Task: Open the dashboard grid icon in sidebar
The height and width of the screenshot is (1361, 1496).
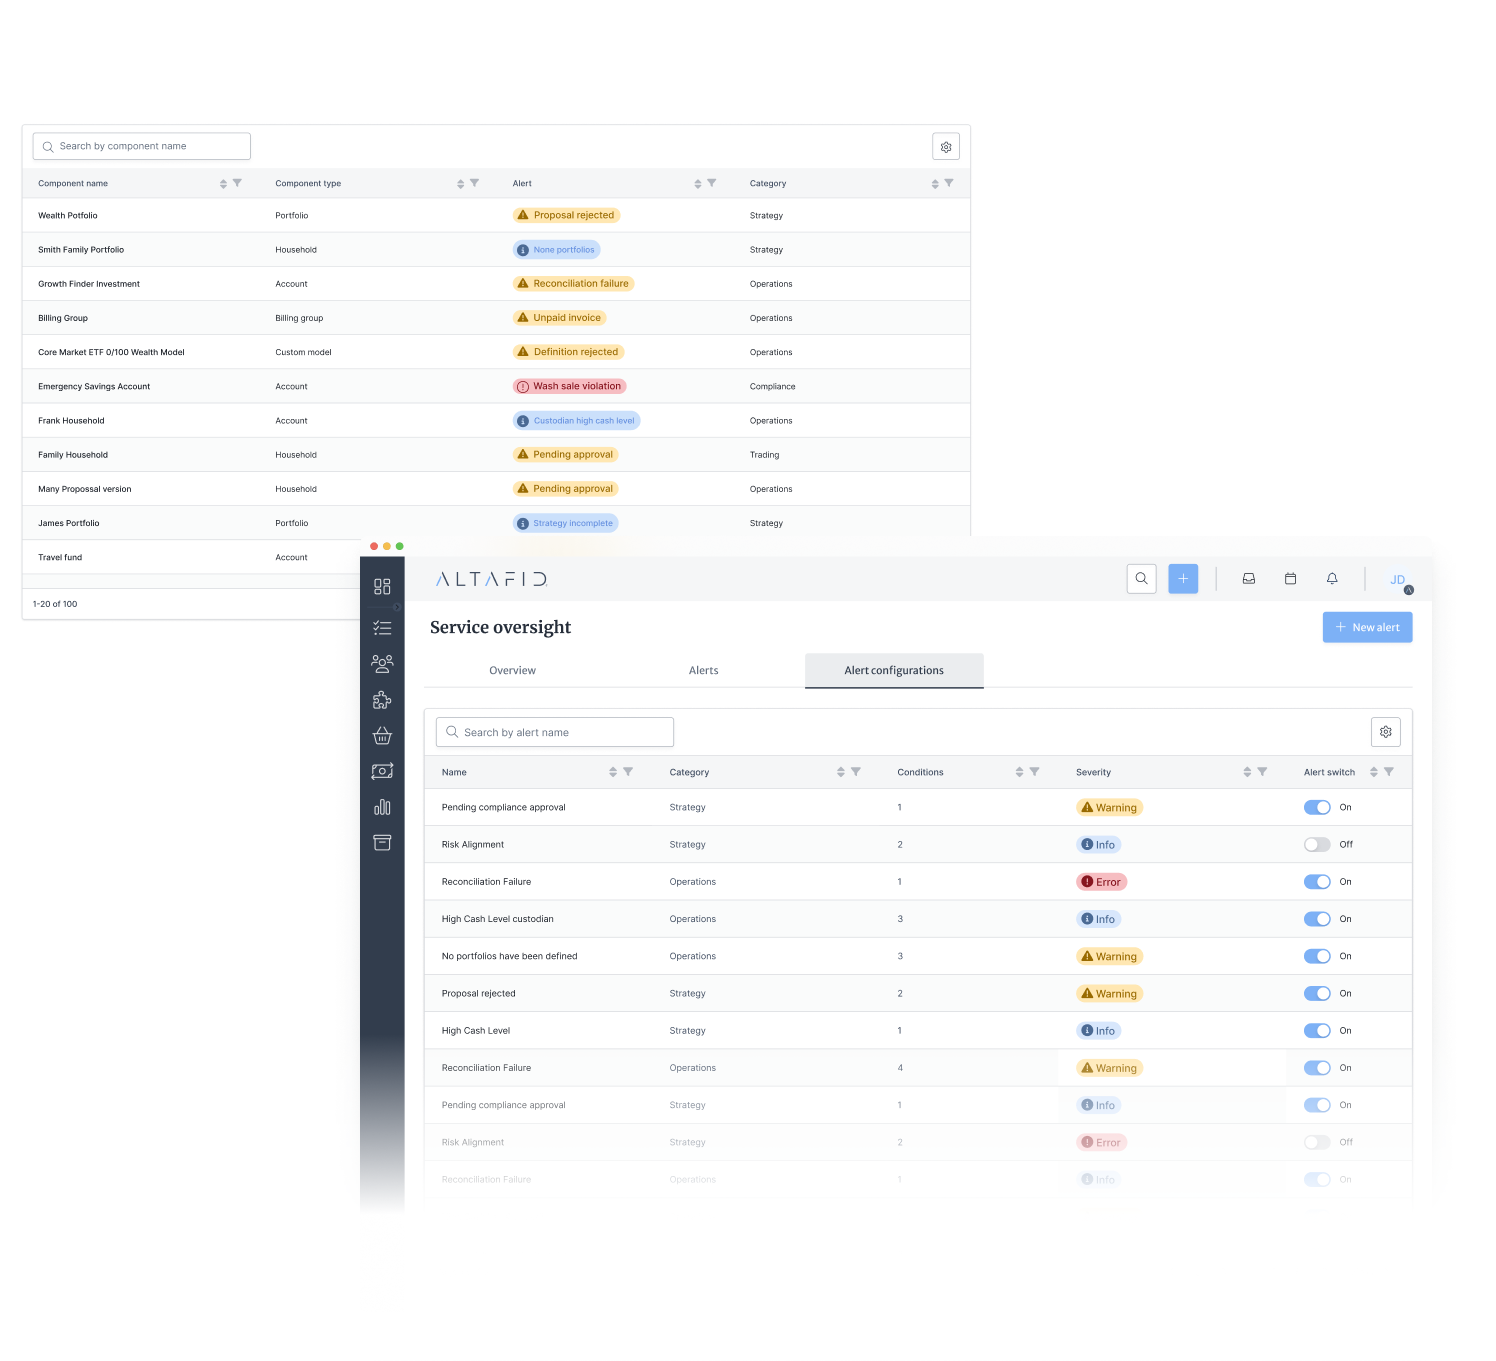Action: coord(382,587)
